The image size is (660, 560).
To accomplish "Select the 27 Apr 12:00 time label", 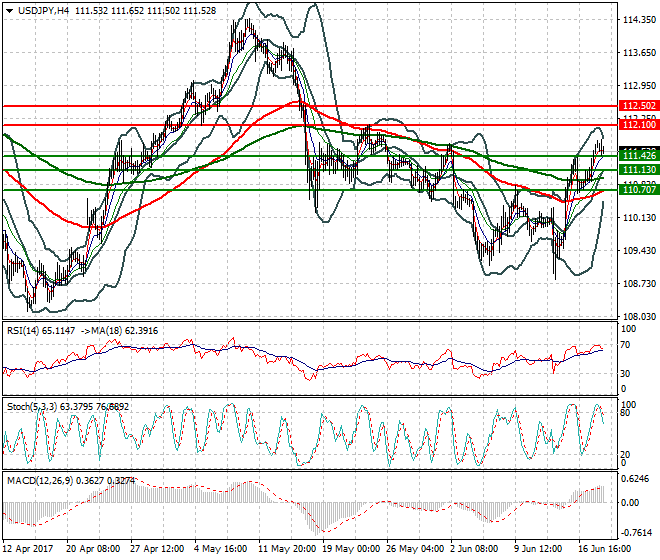I will [x=157, y=549].
